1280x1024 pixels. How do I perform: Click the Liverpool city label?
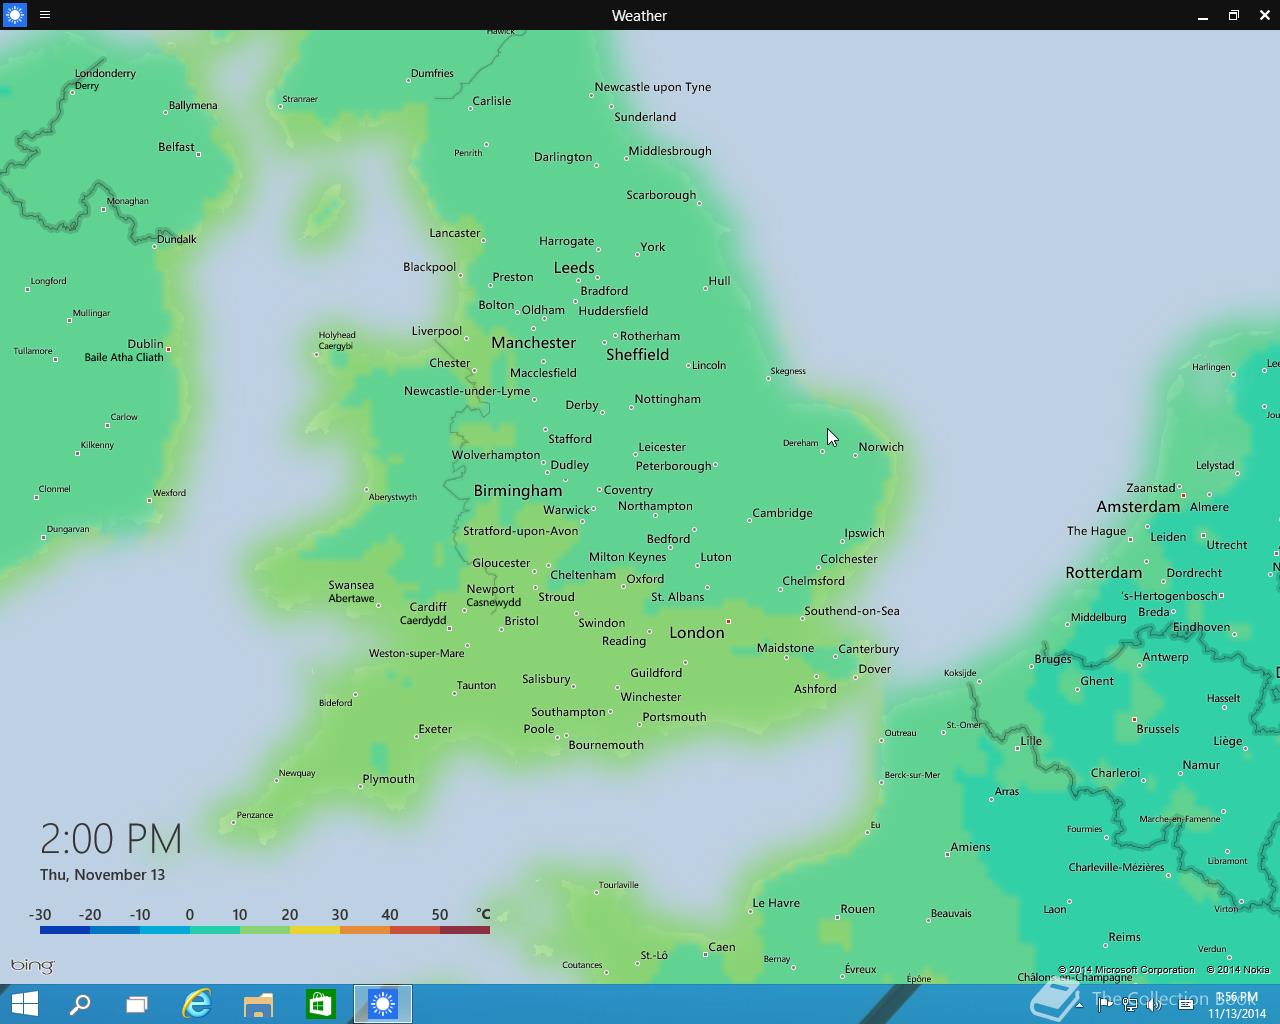pyautogui.click(x=437, y=331)
